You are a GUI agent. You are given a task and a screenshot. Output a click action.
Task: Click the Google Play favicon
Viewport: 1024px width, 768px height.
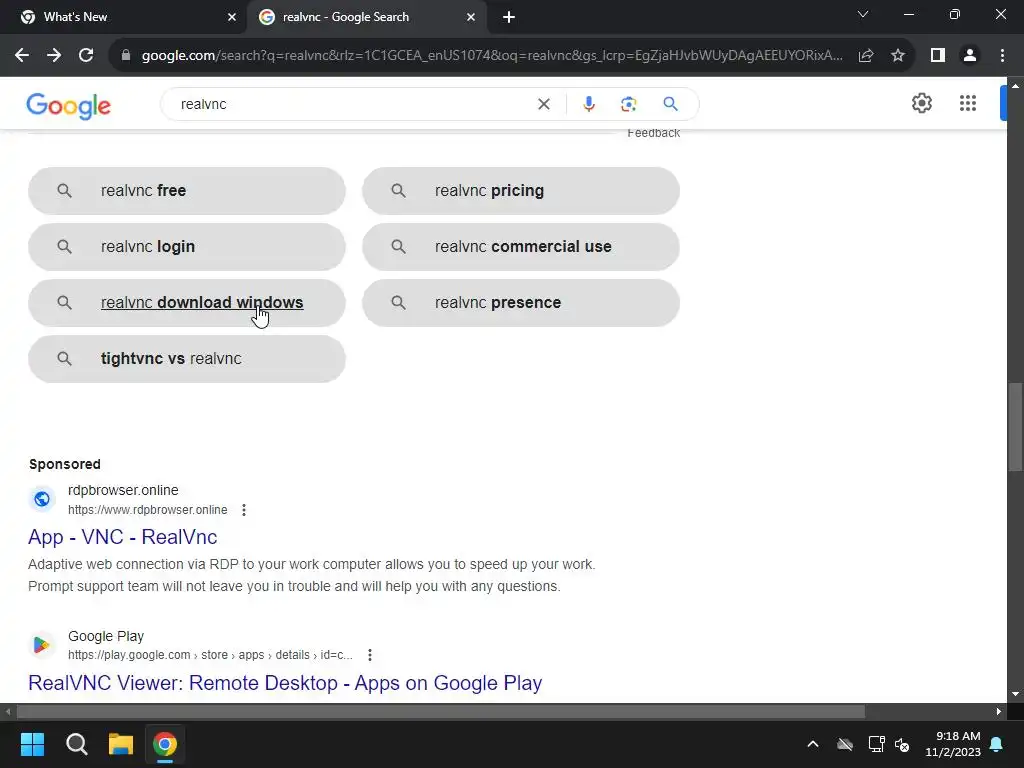42,645
